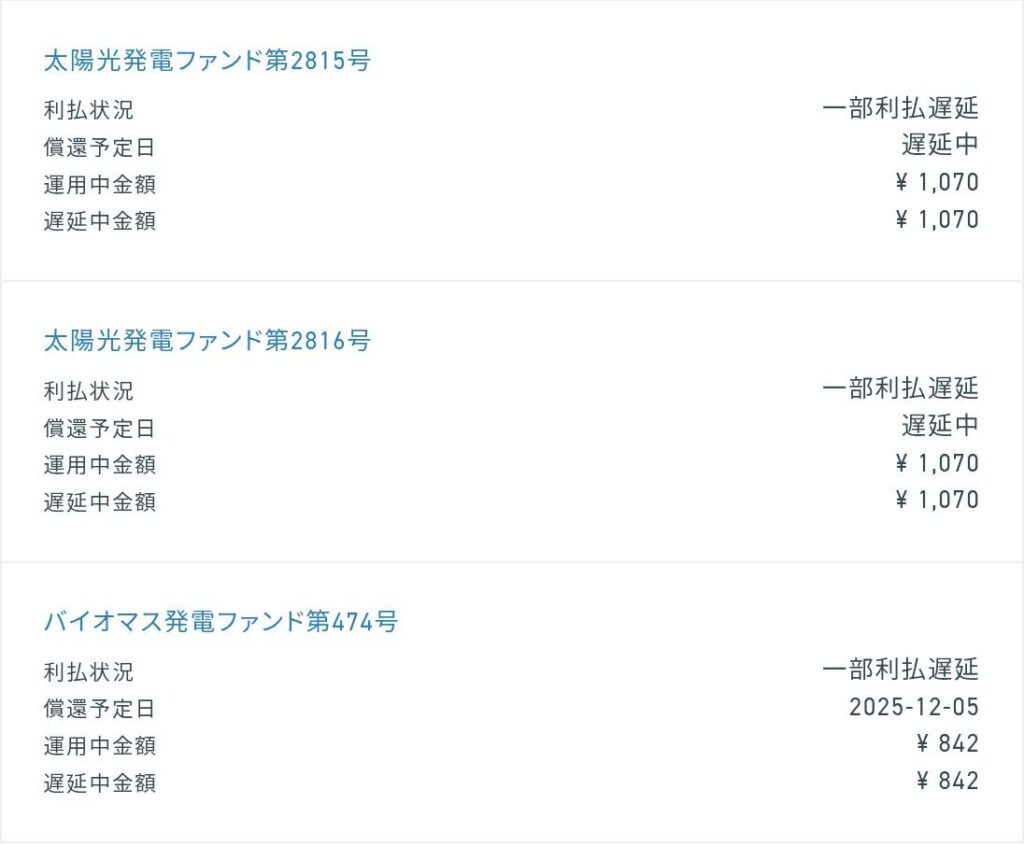Click 償還予定日 label in fund 第2815号 card
The width and height of the screenshot is (1024, 846).
100,148
